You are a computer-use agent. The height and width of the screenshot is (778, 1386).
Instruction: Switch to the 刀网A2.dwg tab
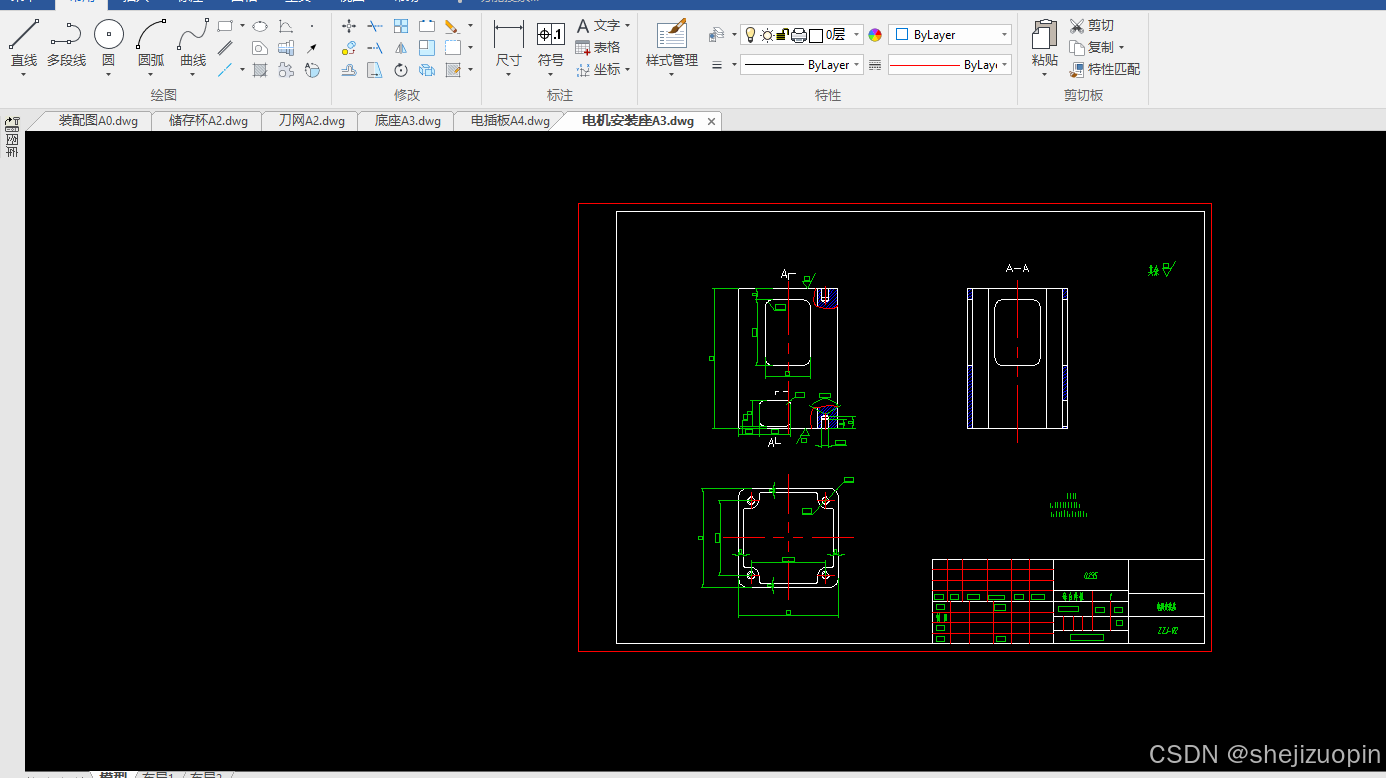[x=311, y=121]
